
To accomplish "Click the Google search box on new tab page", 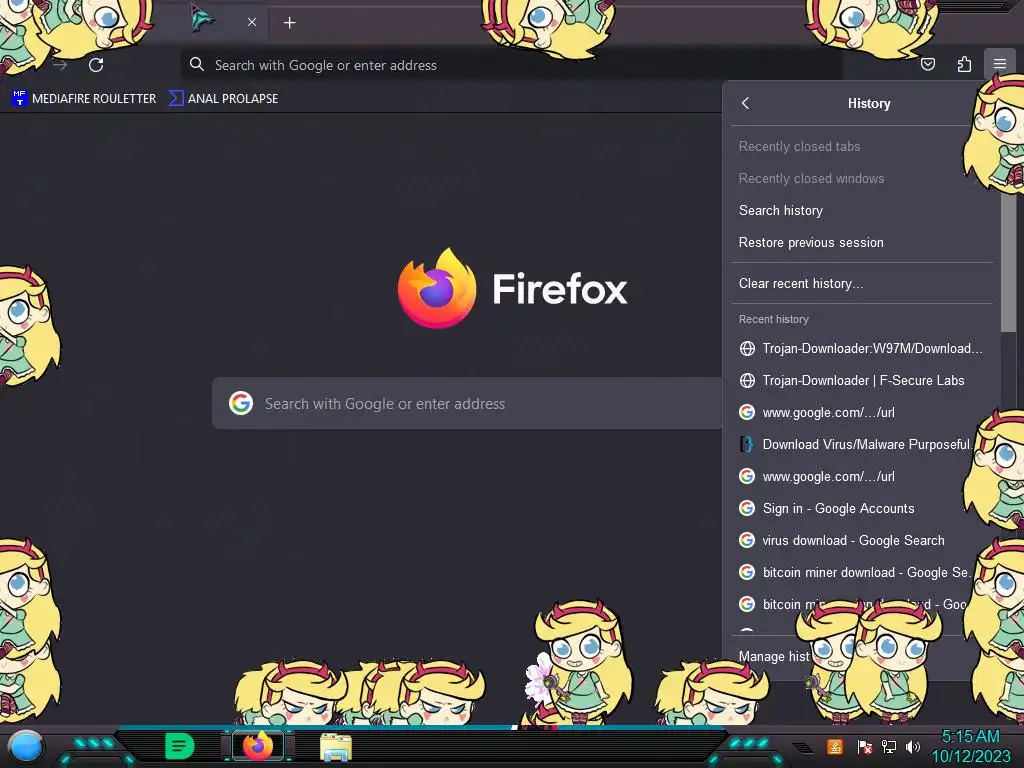I will [x=467, y=404].
